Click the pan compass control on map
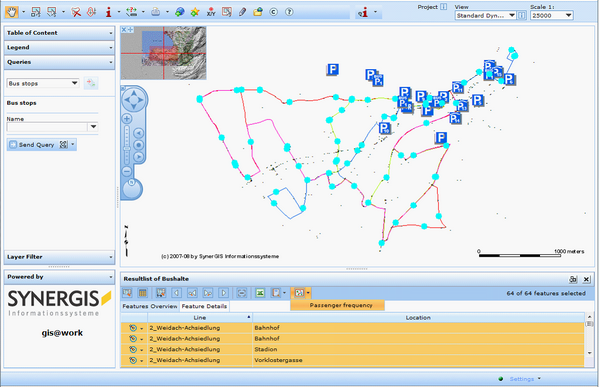 coord(133,100)
